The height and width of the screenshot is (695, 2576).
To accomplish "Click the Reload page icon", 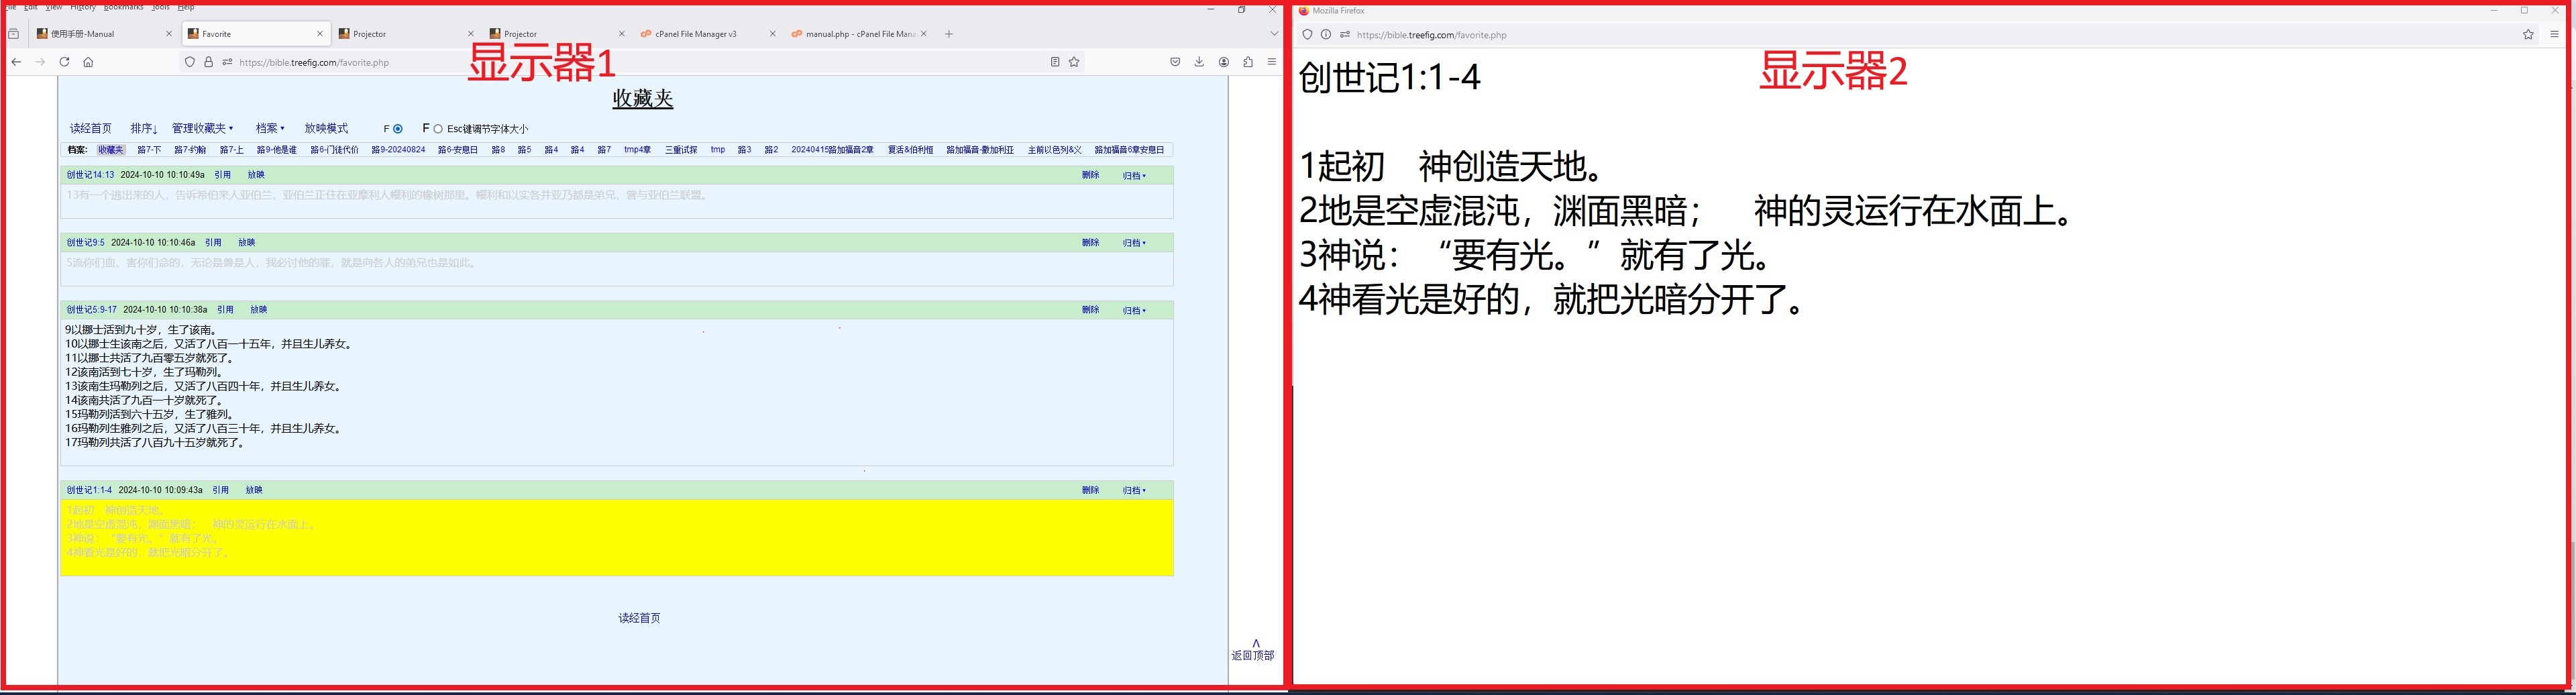I will pos(64,62).
